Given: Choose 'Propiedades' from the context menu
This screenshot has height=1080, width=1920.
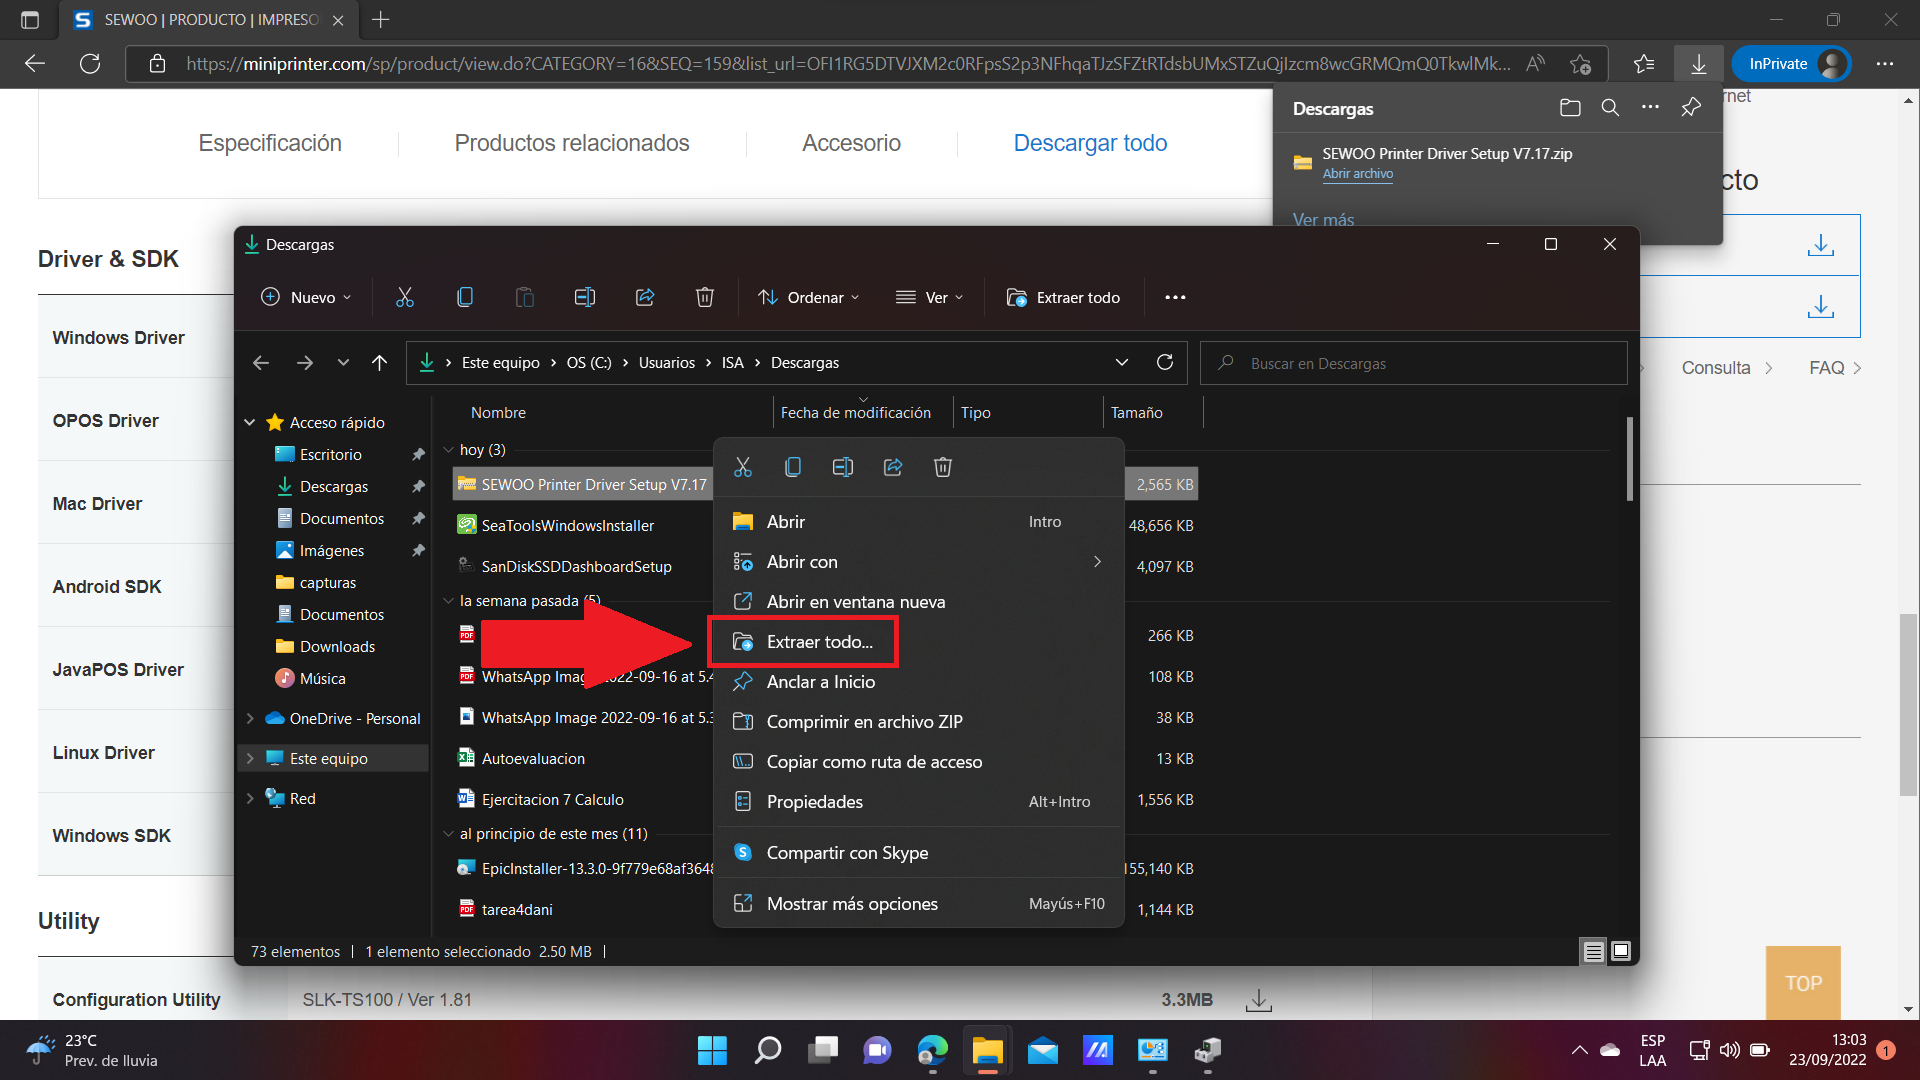Looking at the screenshot, I should click(x=814, y=802).
